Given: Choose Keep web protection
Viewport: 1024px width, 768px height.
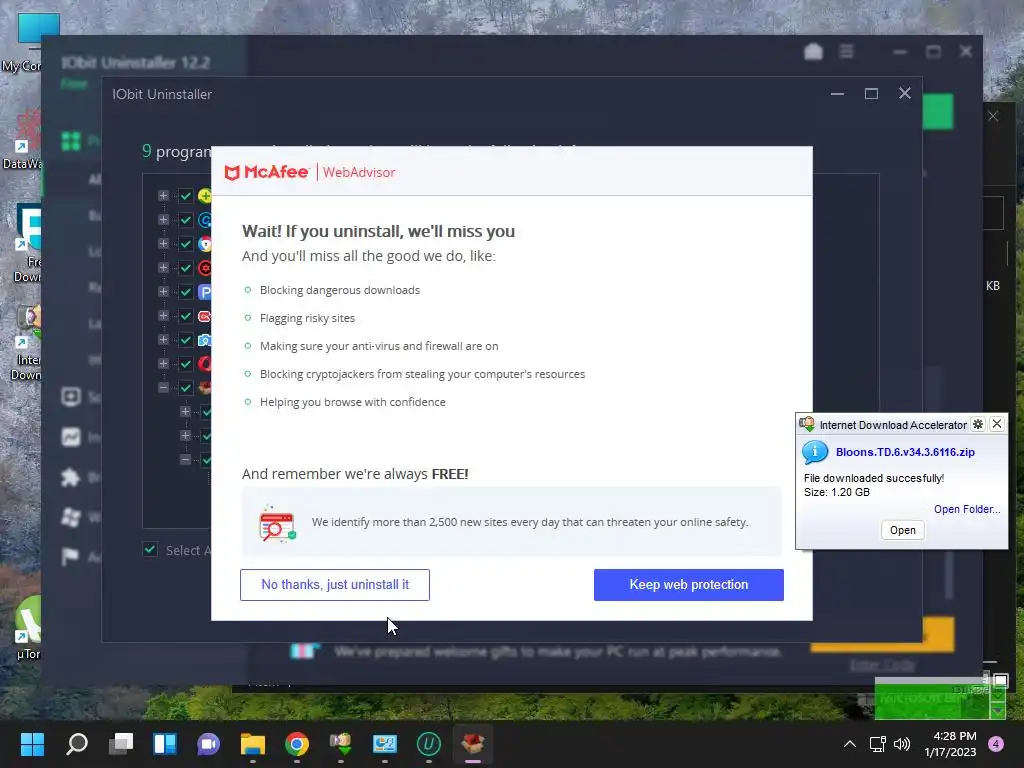Looking at the screenshot, I should tap(688, 584).
